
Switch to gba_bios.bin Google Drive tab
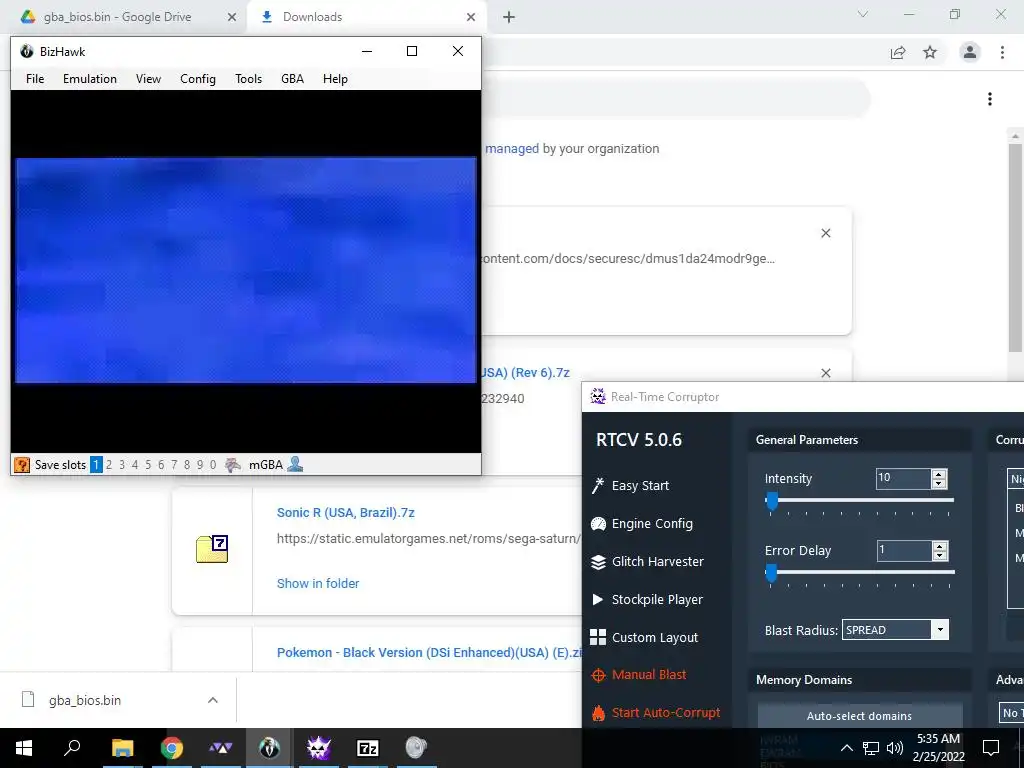pyautogui.click(x=124, y=17)
